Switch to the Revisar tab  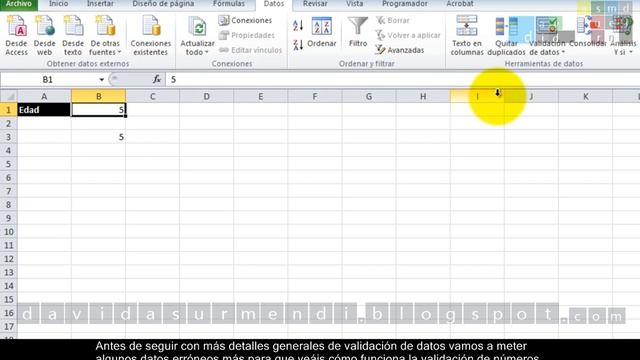click(315, 4)
